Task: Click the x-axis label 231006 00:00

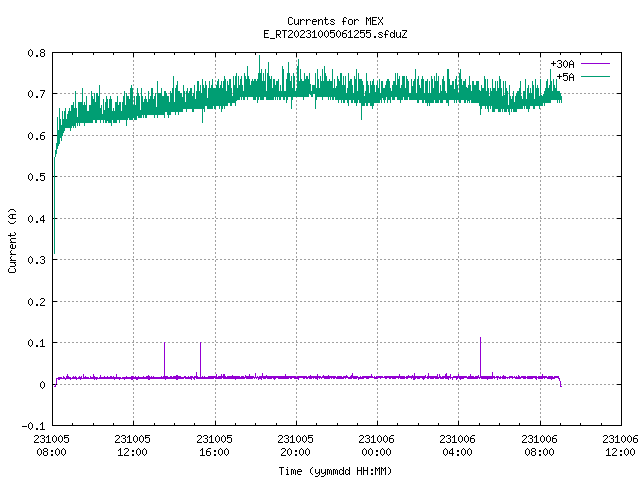Action: point(376,445)
